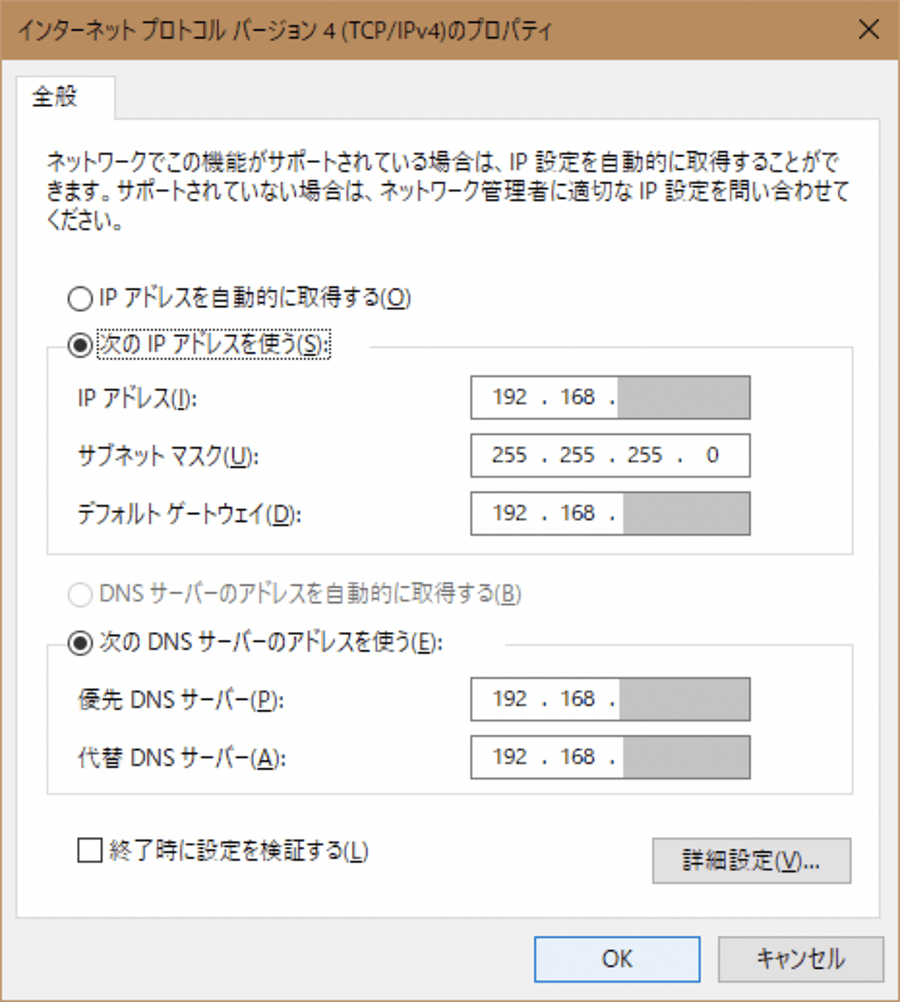Click the デフォルト ゲートウェイ input field
The width and height of the screenshot is (900, 1002).
coord(610,514)
